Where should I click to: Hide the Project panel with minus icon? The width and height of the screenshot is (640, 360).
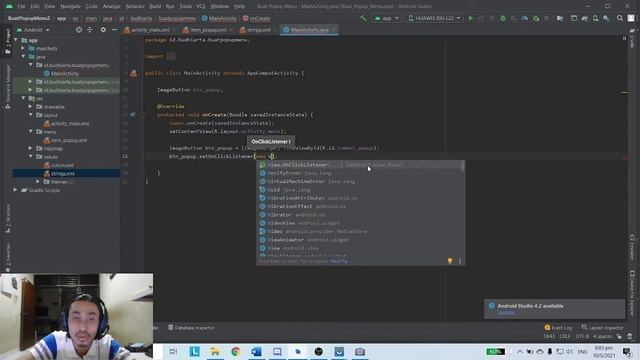tap(114, 30)
